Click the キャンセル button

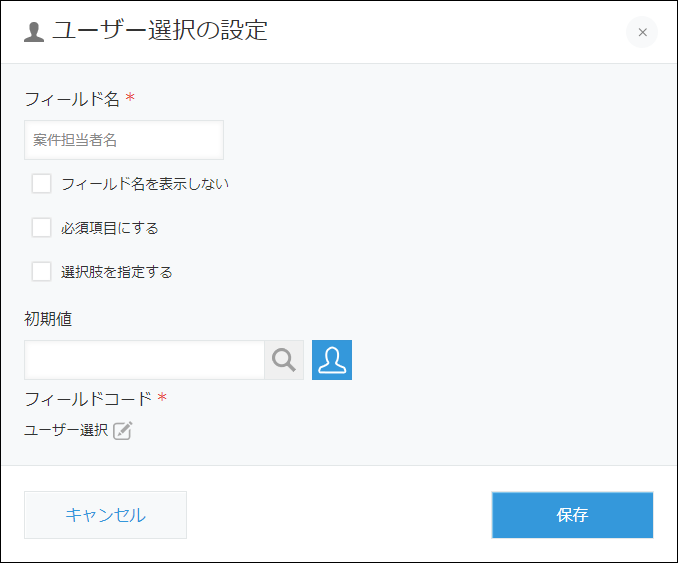point(106,515)
